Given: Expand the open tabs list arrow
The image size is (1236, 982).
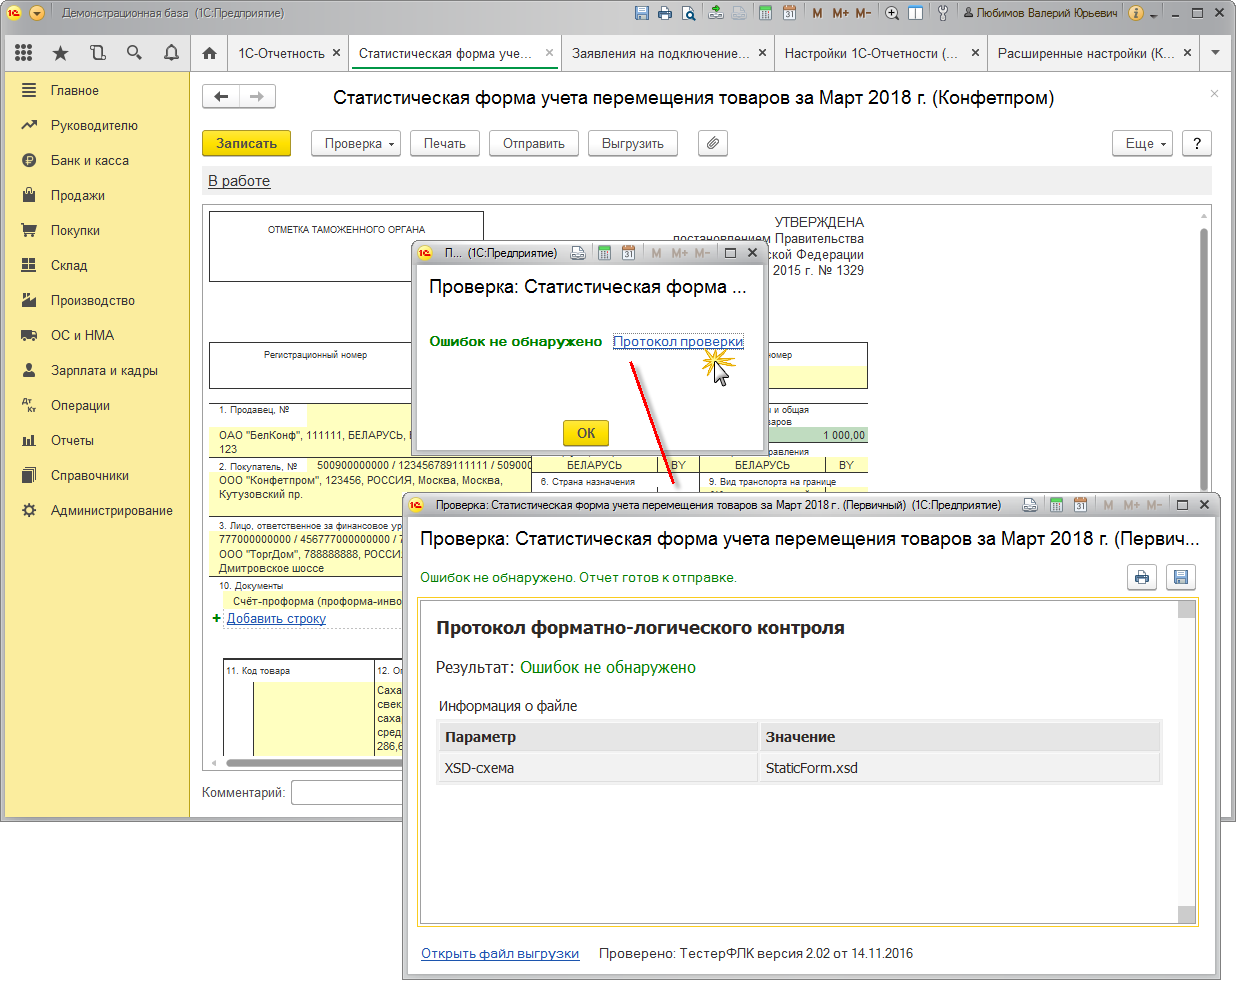Looking at the screenshot, I should coord(1215,53).
